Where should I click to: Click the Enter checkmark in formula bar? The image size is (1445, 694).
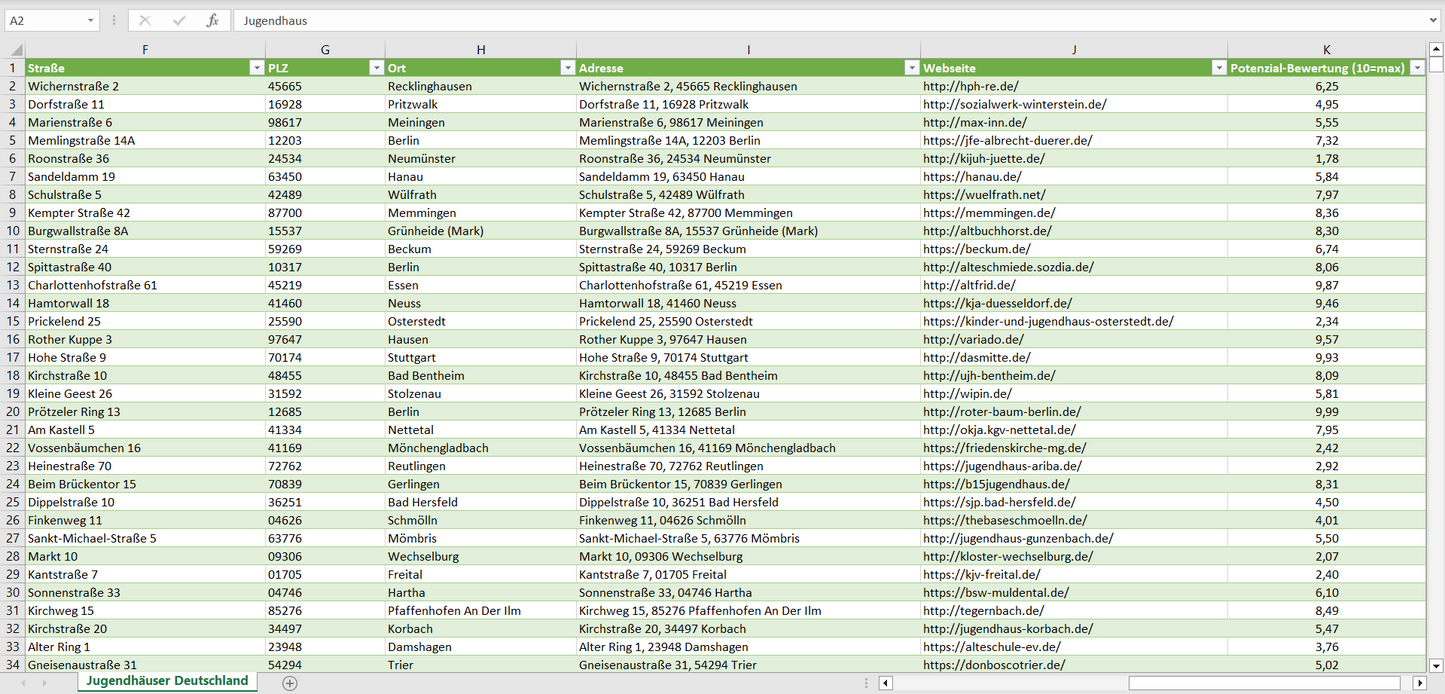click(179, 20)
